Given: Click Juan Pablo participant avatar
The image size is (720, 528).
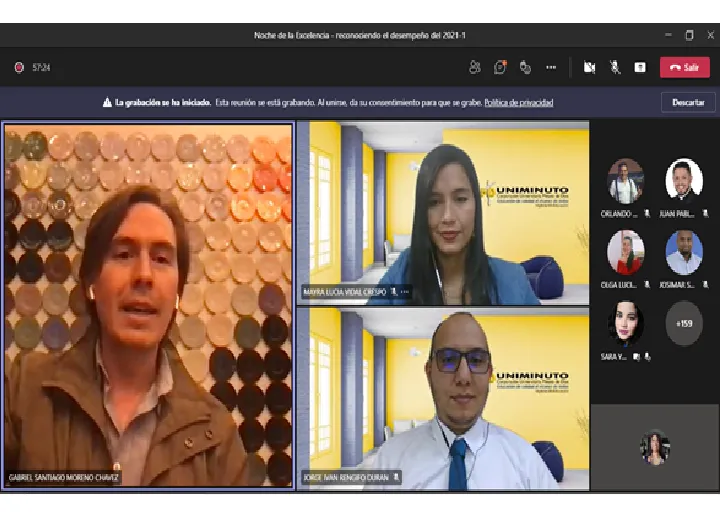Looking at the screenshot, I should tap(684, 180).
